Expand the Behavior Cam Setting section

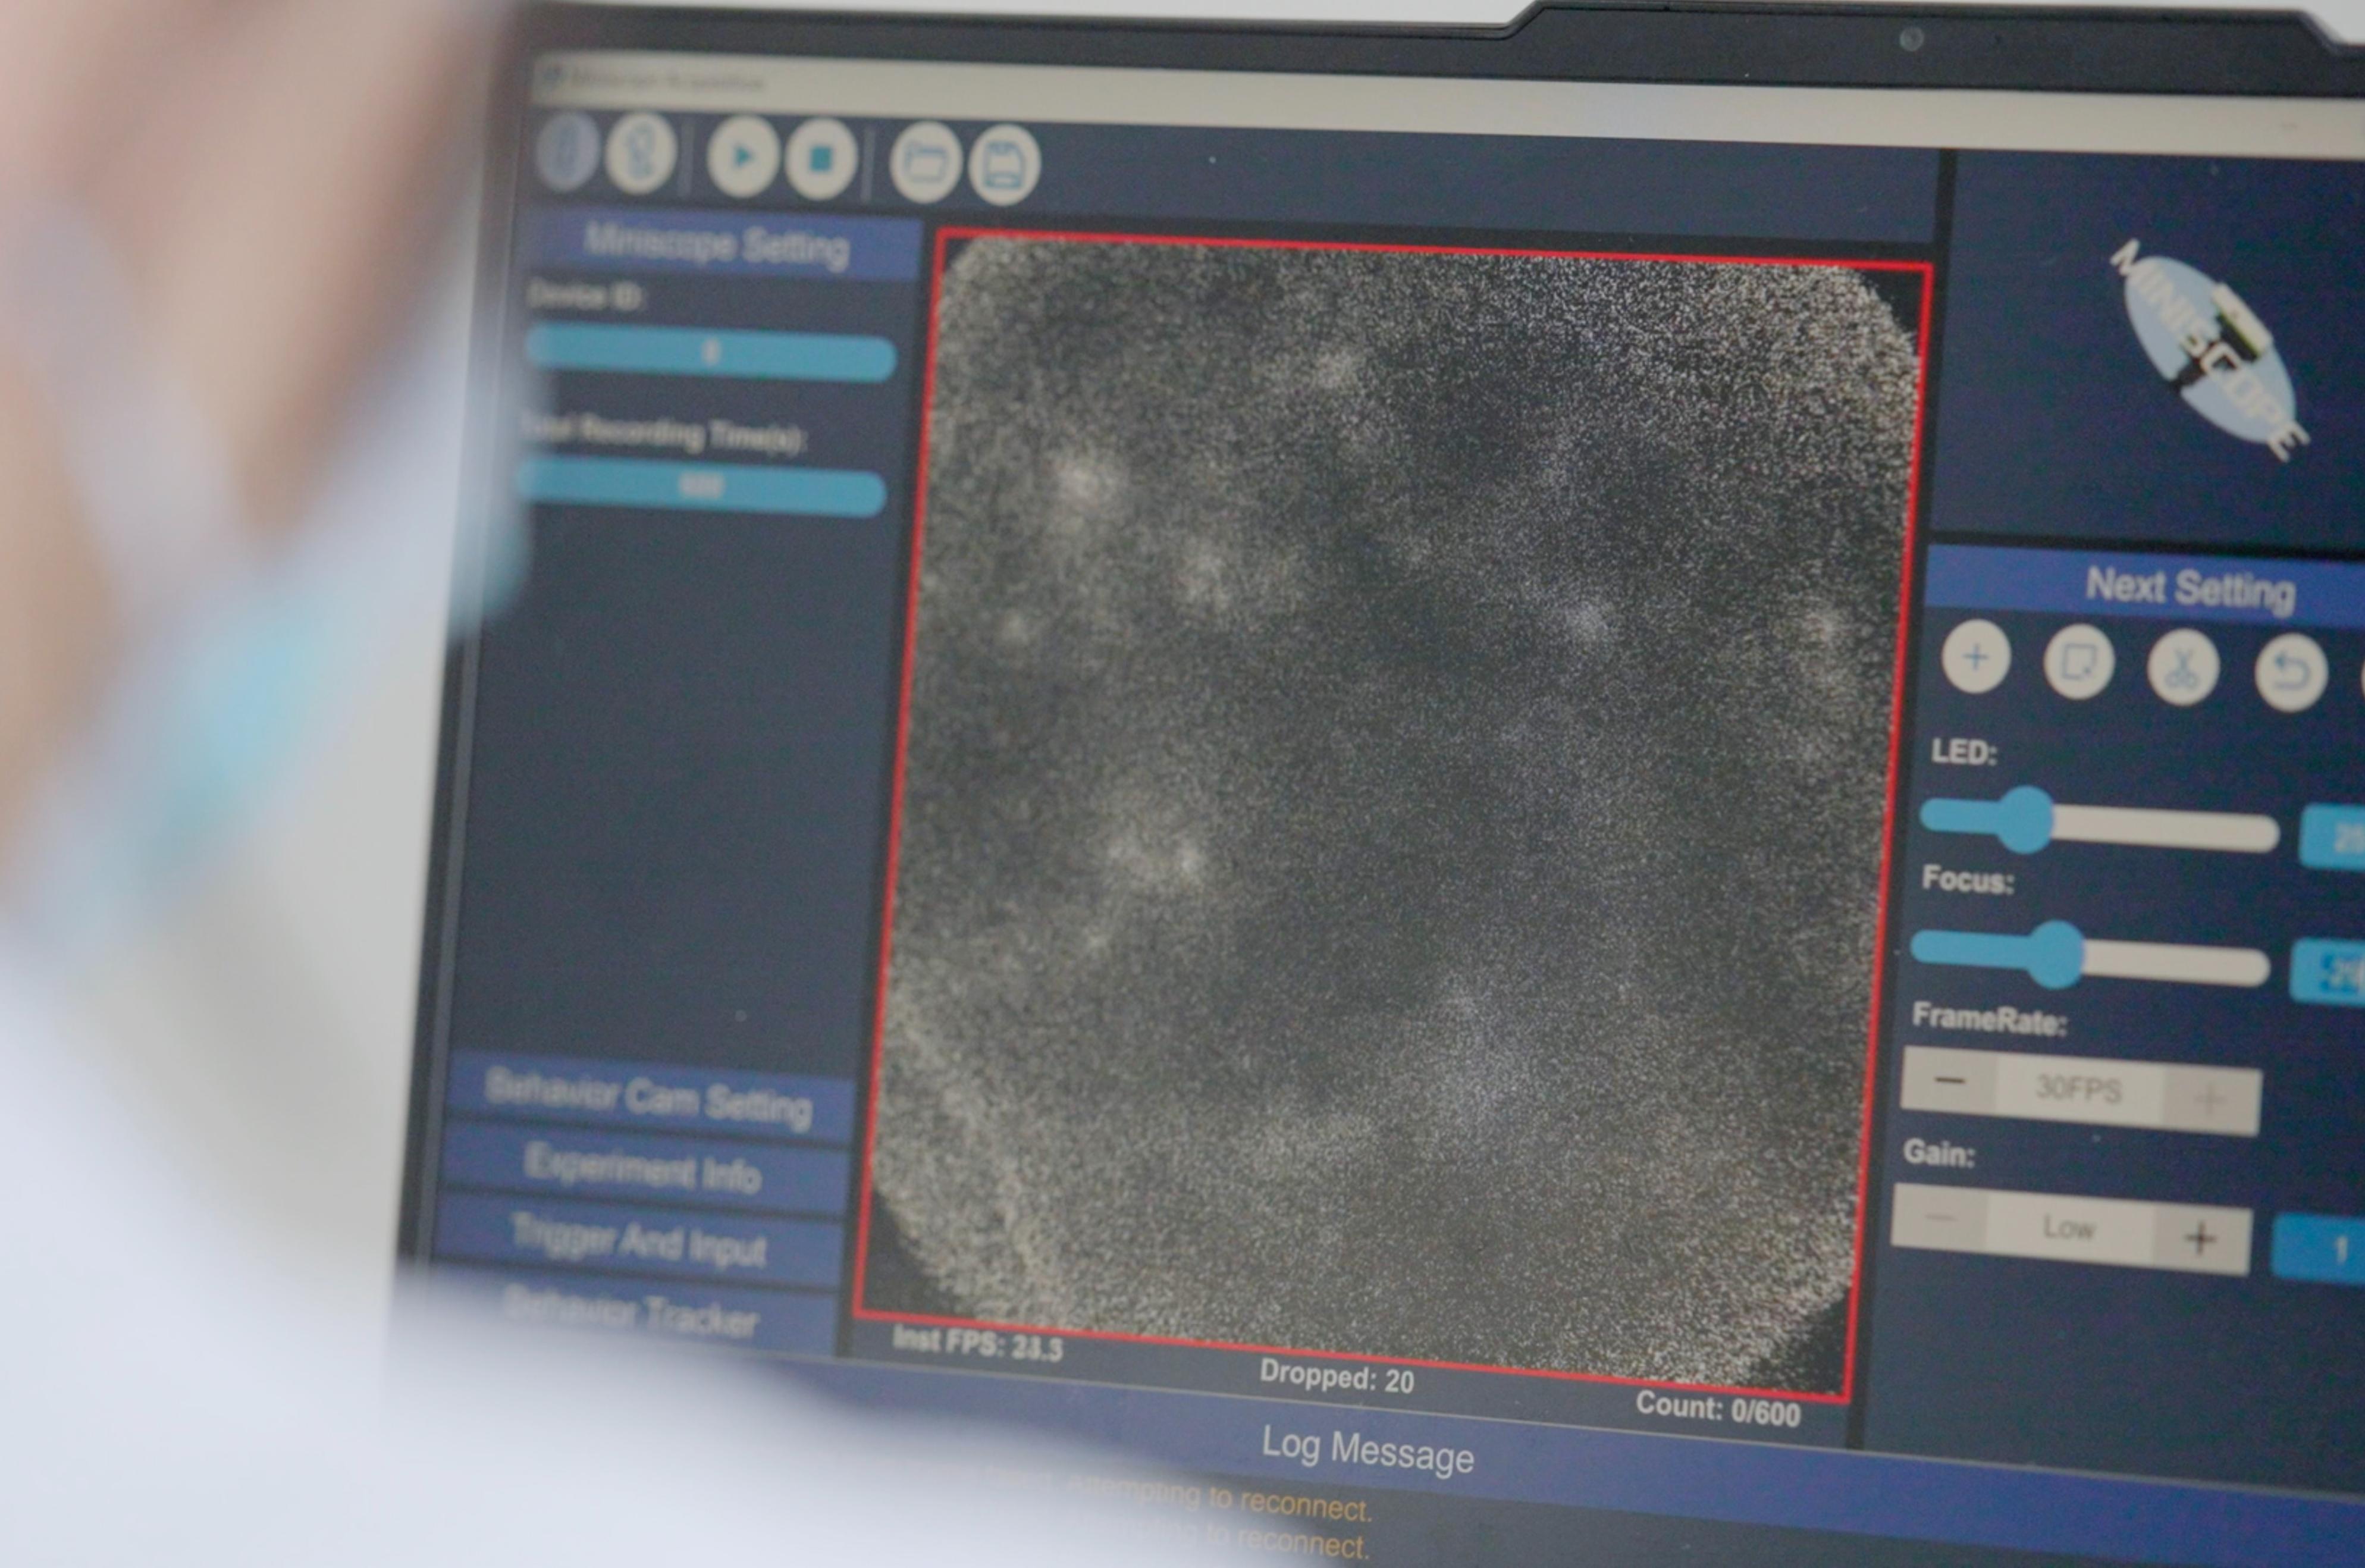648,1099
